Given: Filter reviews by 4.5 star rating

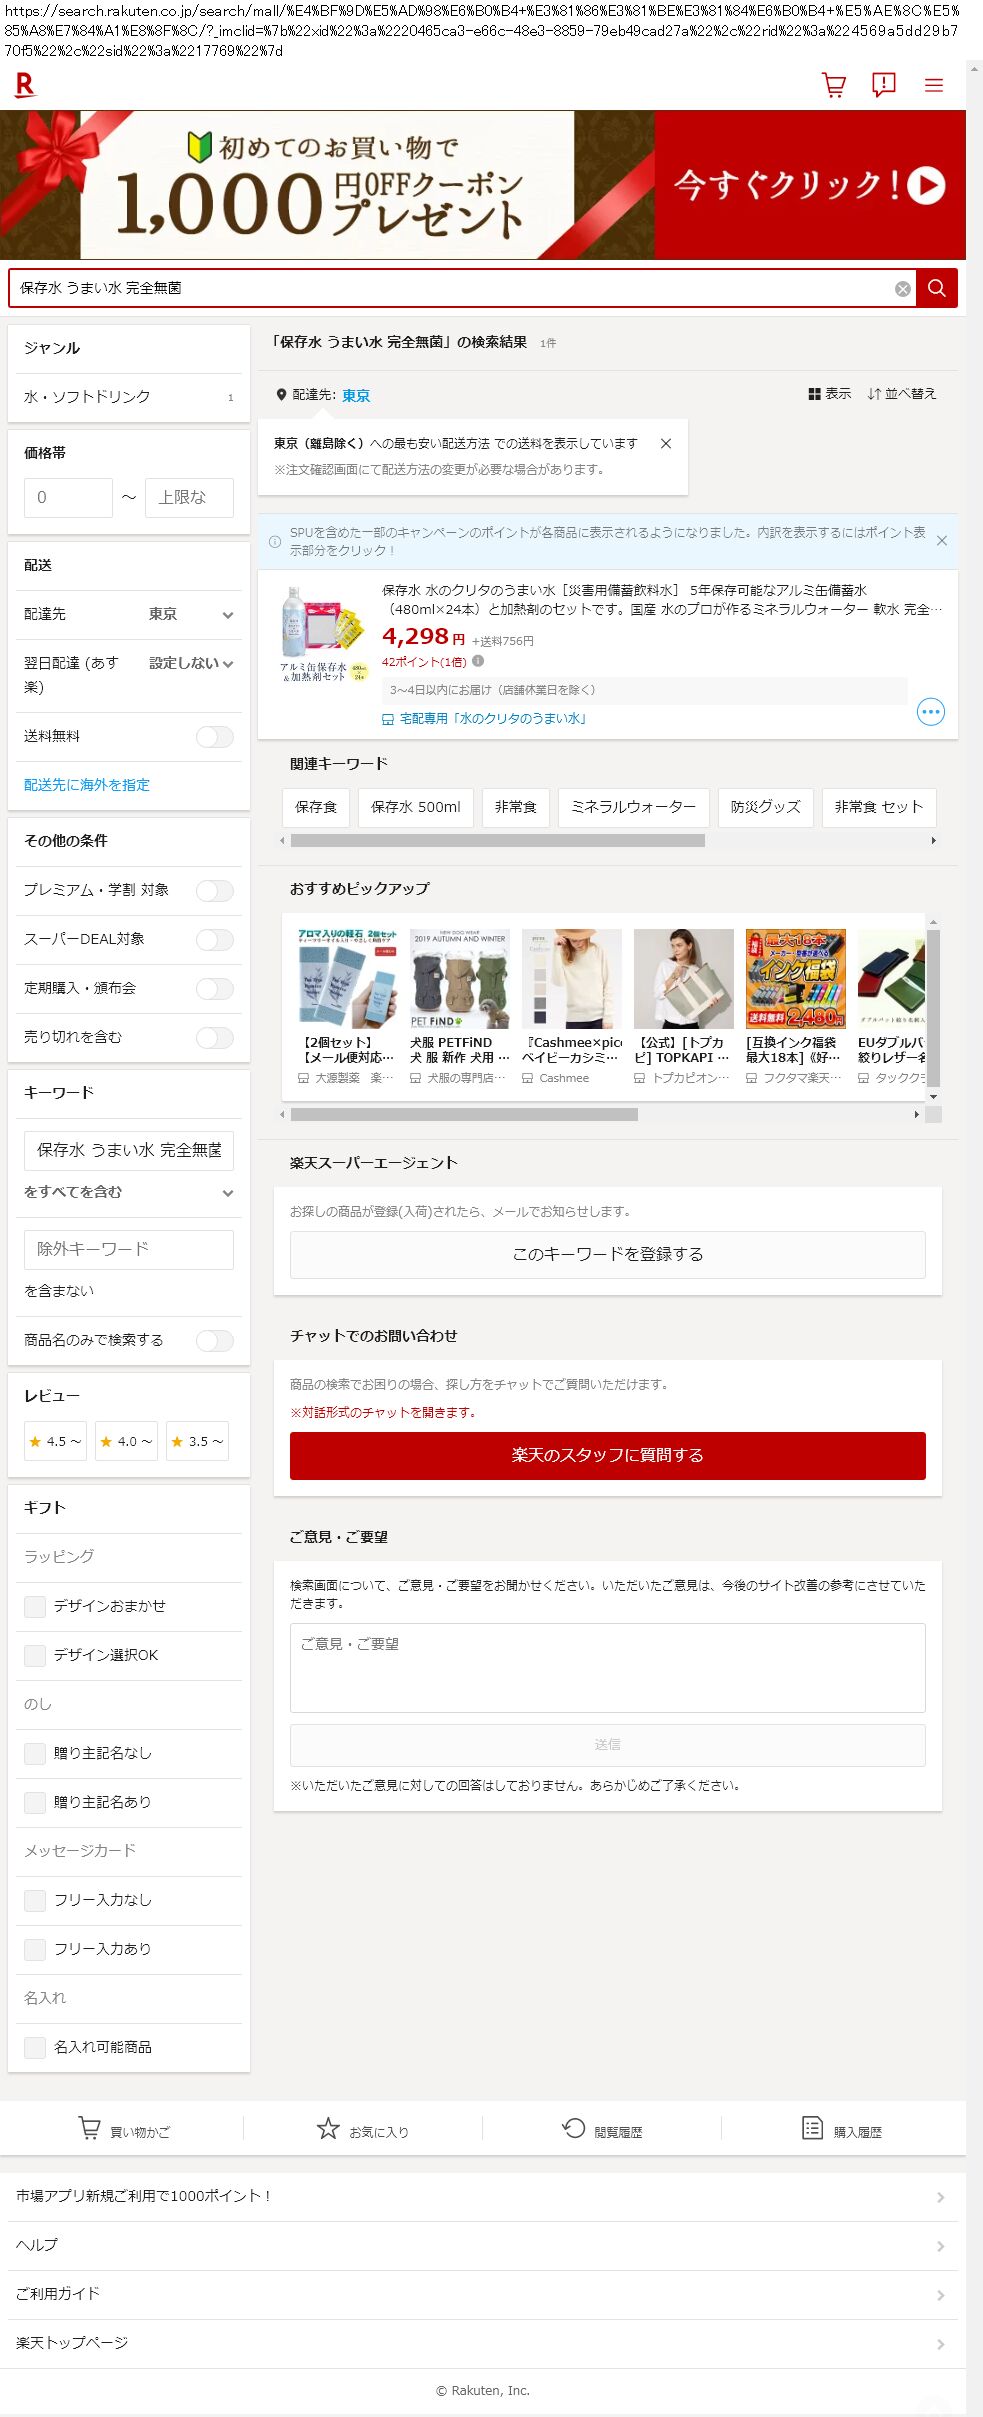Looking at the screenshot, I should point(55,1441).
